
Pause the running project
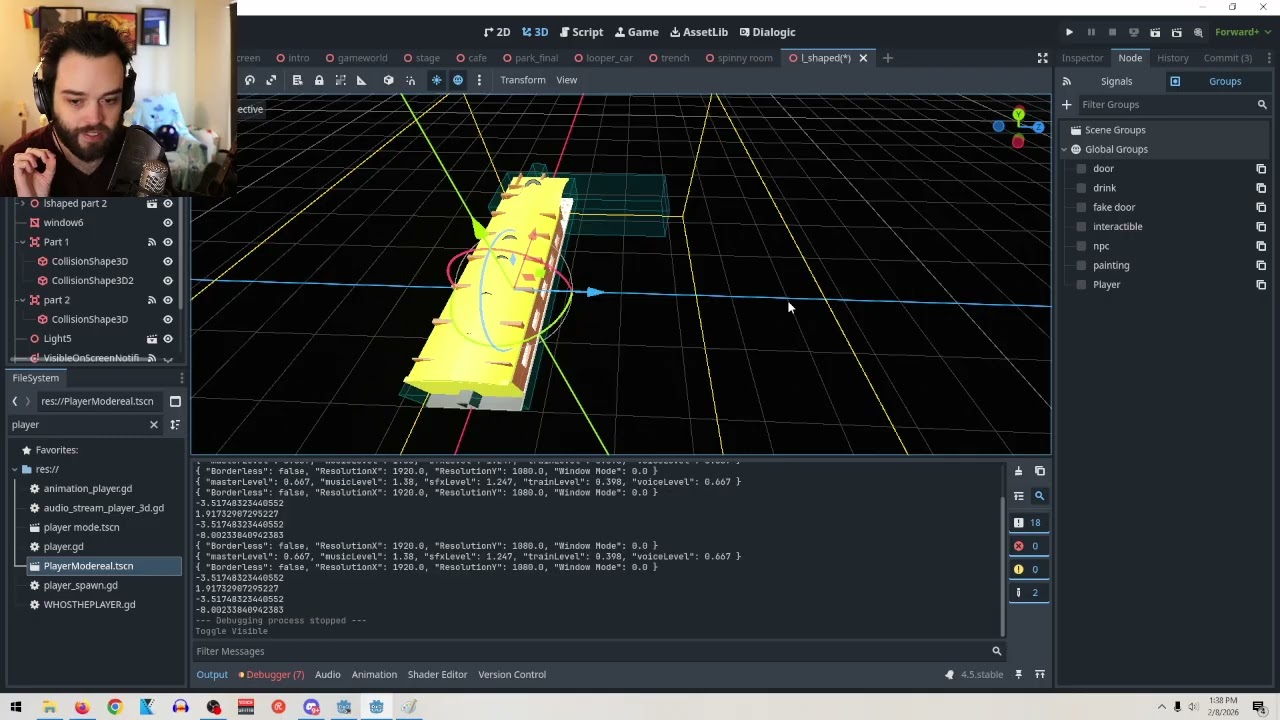click(1091, 32)
